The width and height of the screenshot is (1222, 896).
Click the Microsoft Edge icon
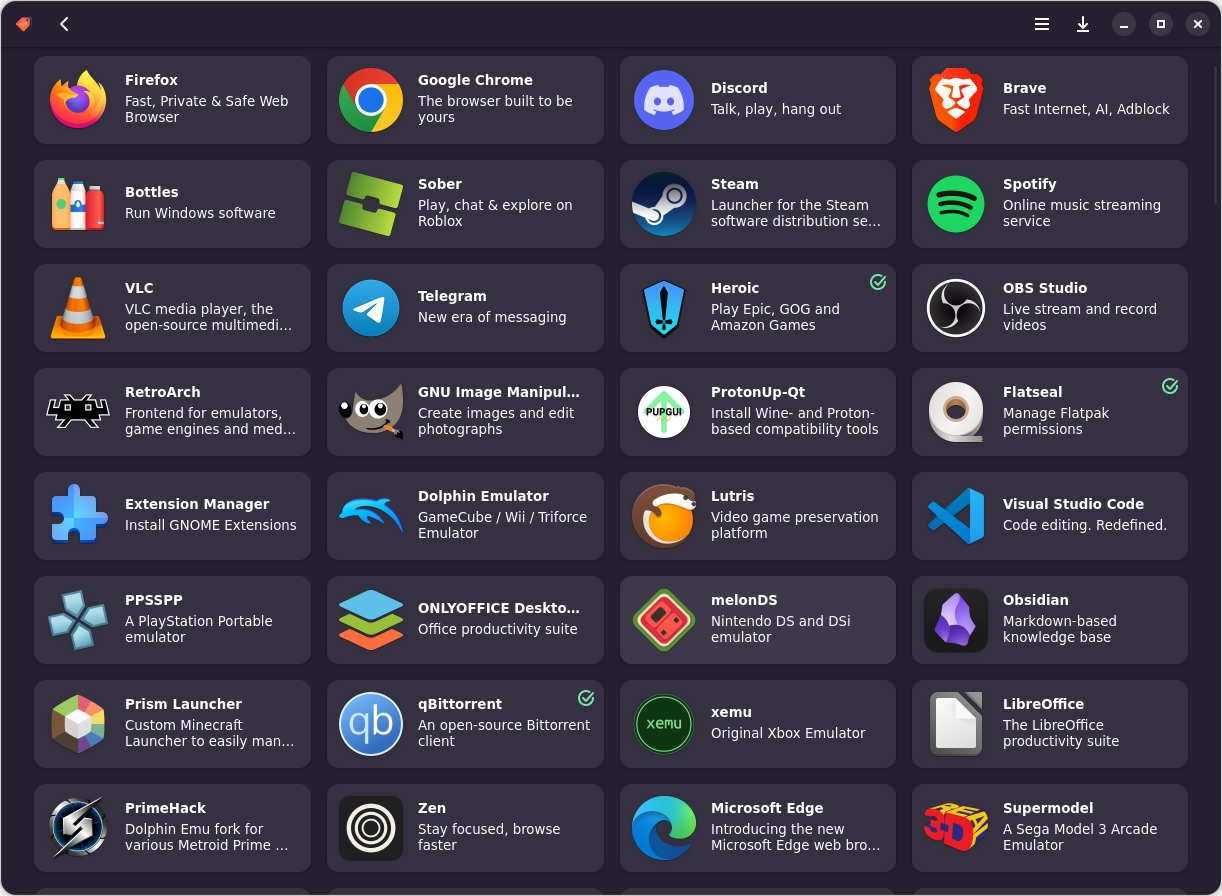664,828
